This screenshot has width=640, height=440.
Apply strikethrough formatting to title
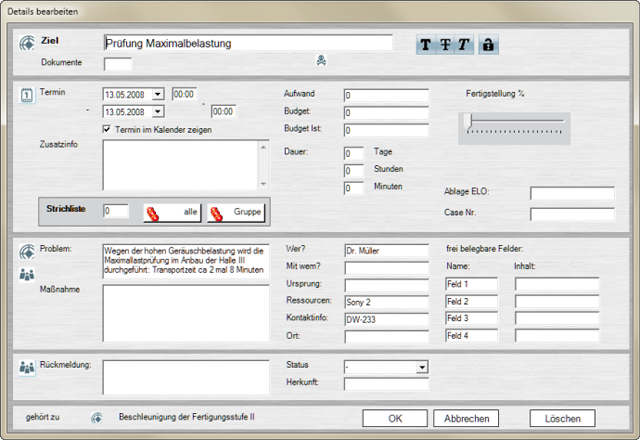point(445,45)
